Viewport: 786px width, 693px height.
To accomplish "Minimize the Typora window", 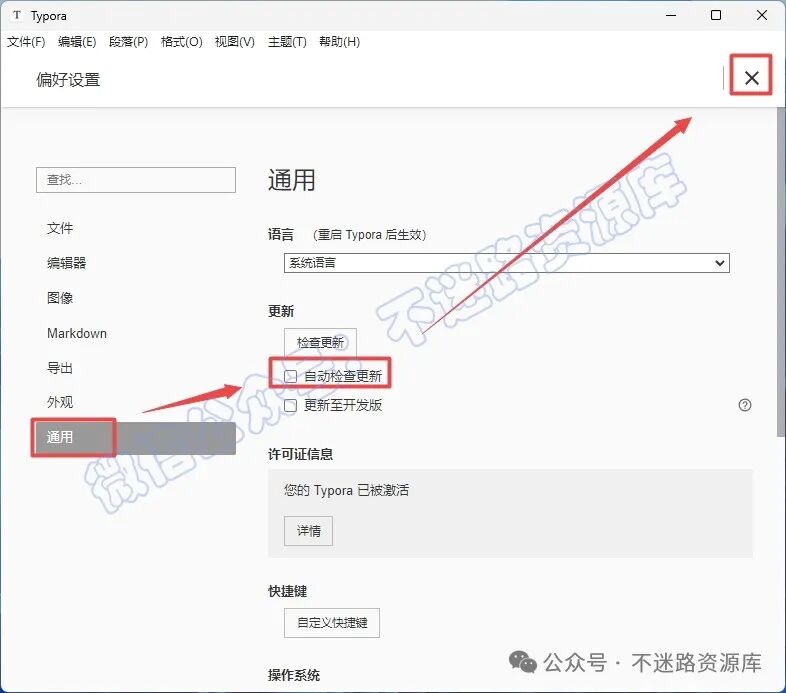I will pyautogui.click(x=671, y=16).
